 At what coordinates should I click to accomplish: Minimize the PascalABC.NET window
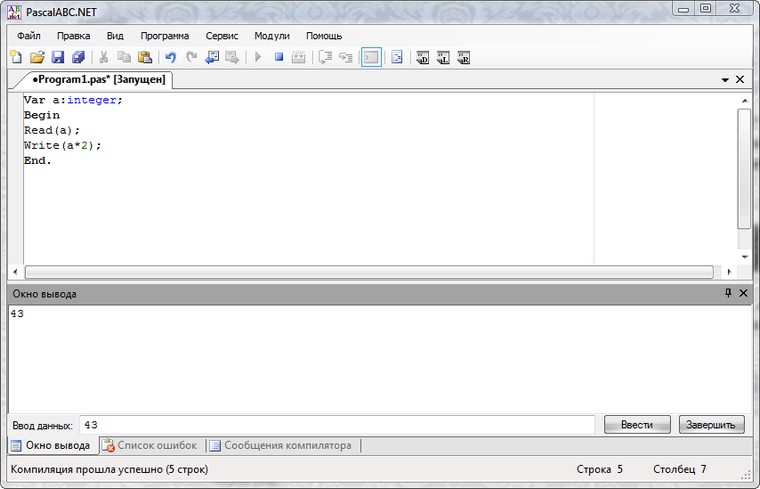(x=683, y=9)
